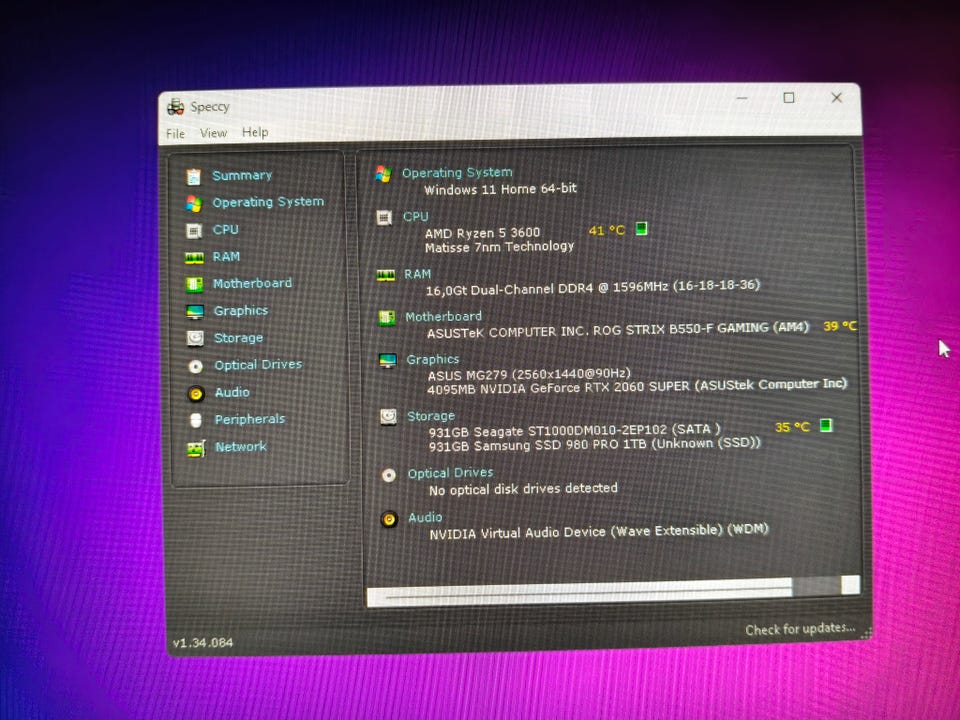This screenshot has width=960, height=720.
Task: Click the 39 °C motherboard temperature value
Action: point(840,326)
